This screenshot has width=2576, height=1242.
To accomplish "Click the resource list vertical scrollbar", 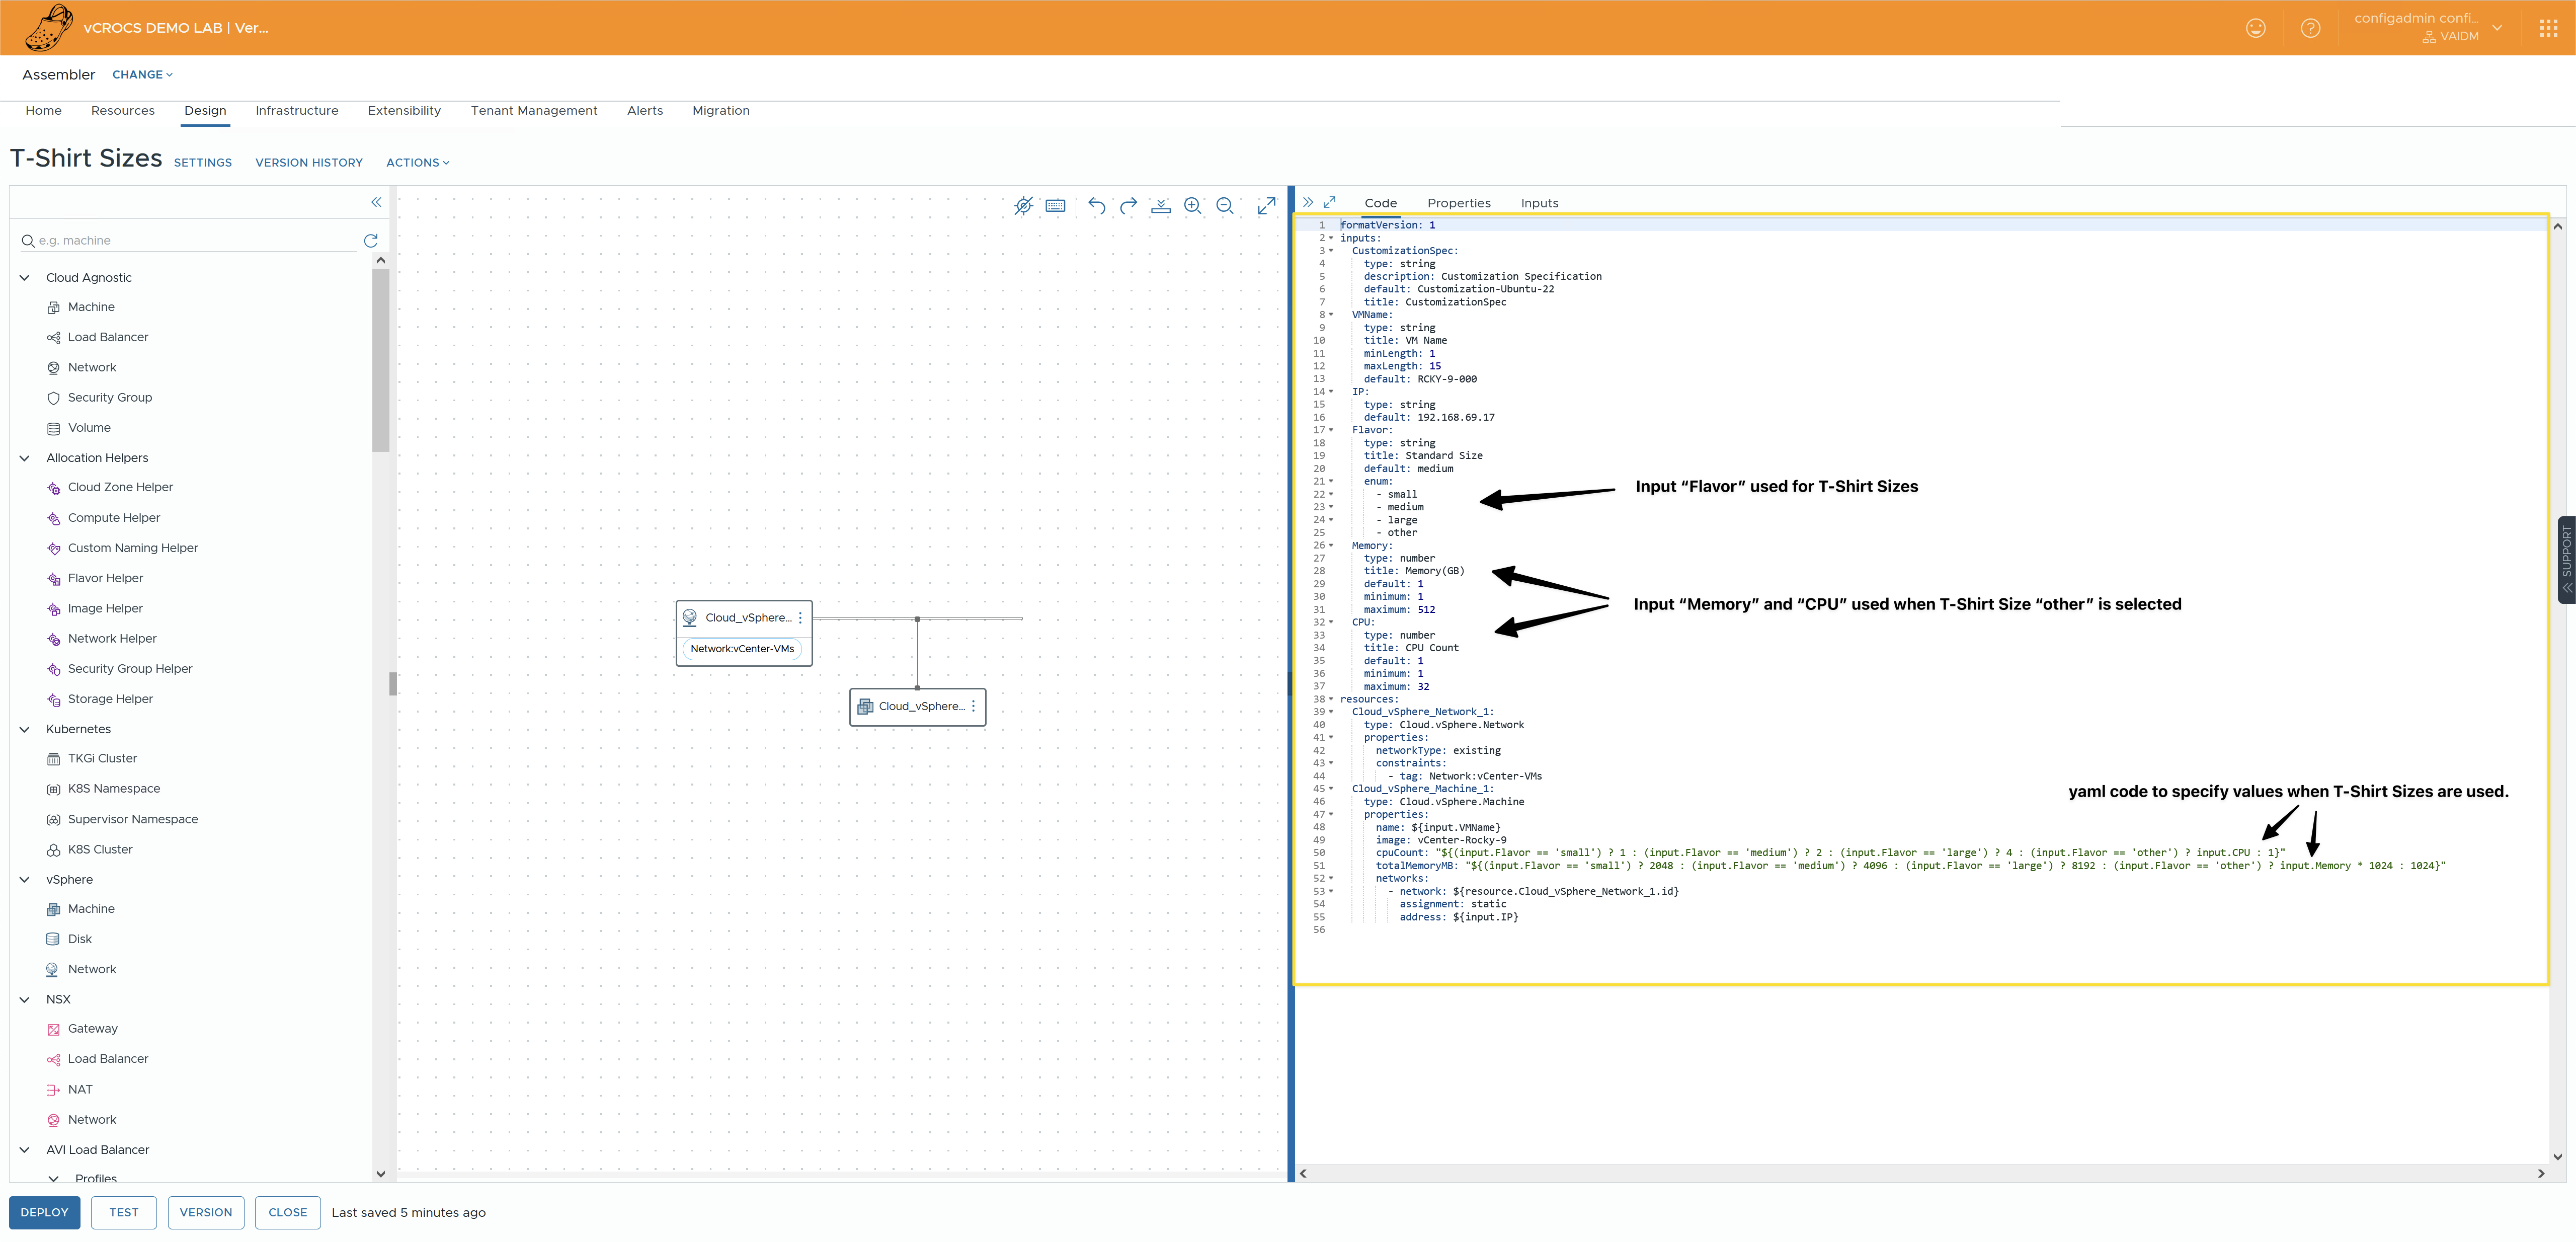I will [x=380, y=360].
